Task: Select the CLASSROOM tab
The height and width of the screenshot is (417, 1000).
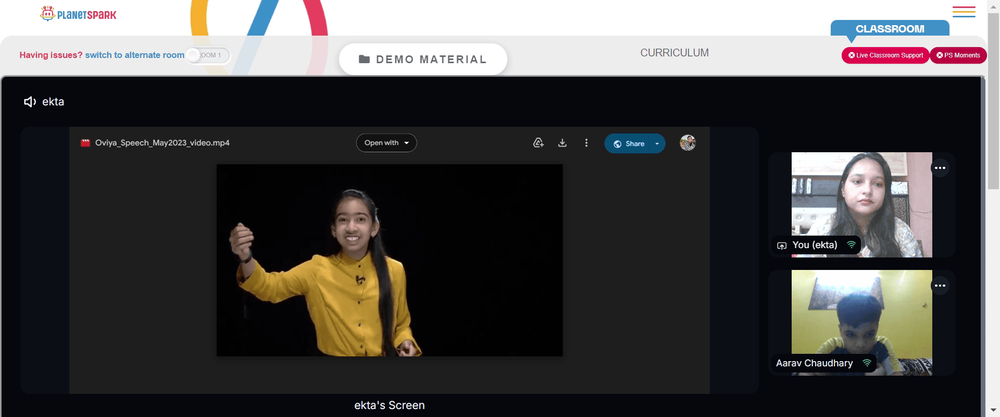Action: [x=890, y=29]
